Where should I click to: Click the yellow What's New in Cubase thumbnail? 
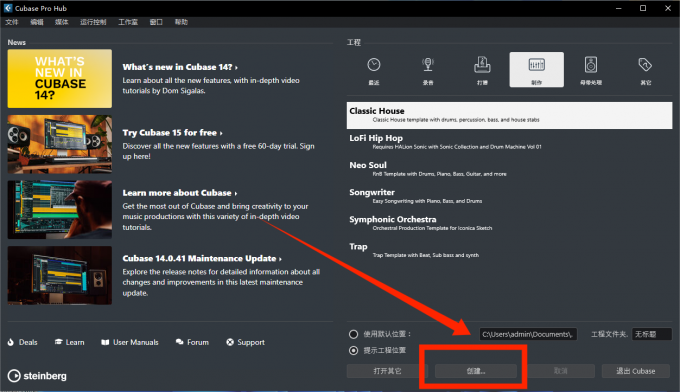click(x=59, y=78)
